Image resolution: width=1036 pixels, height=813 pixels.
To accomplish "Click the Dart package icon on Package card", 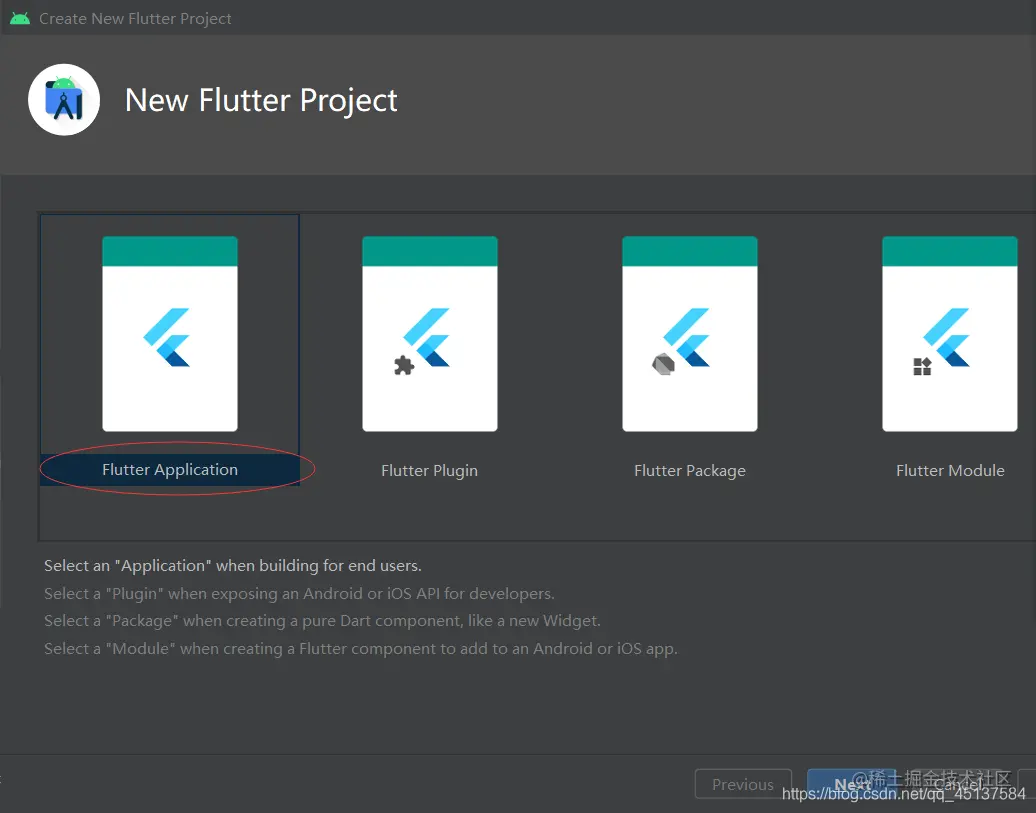I will (x=663, y=364).
